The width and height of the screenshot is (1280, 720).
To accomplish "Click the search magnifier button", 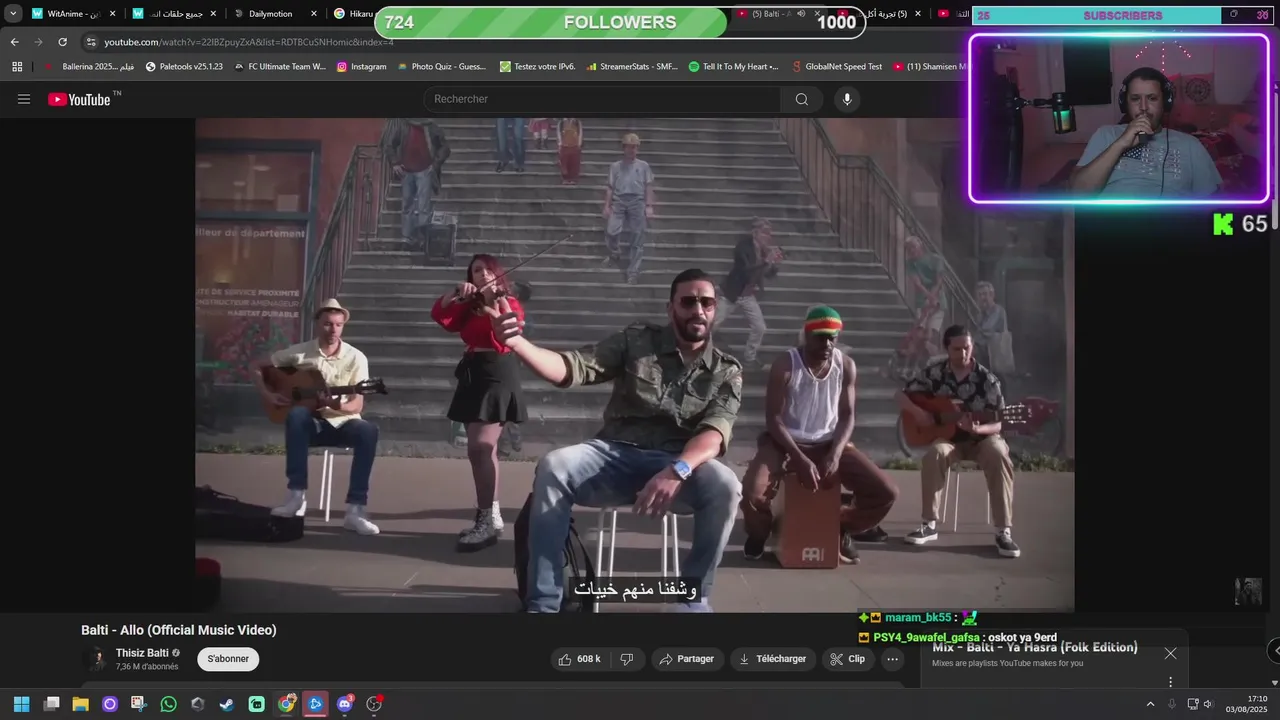I will pyautogui.click(x=801, y=99).
